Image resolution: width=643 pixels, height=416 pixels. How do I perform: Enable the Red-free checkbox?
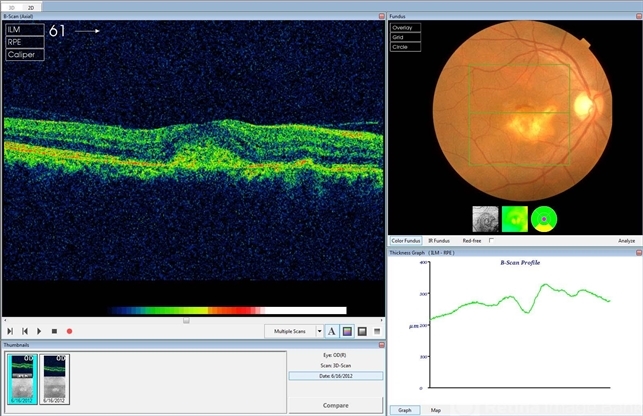coord(491,241)
